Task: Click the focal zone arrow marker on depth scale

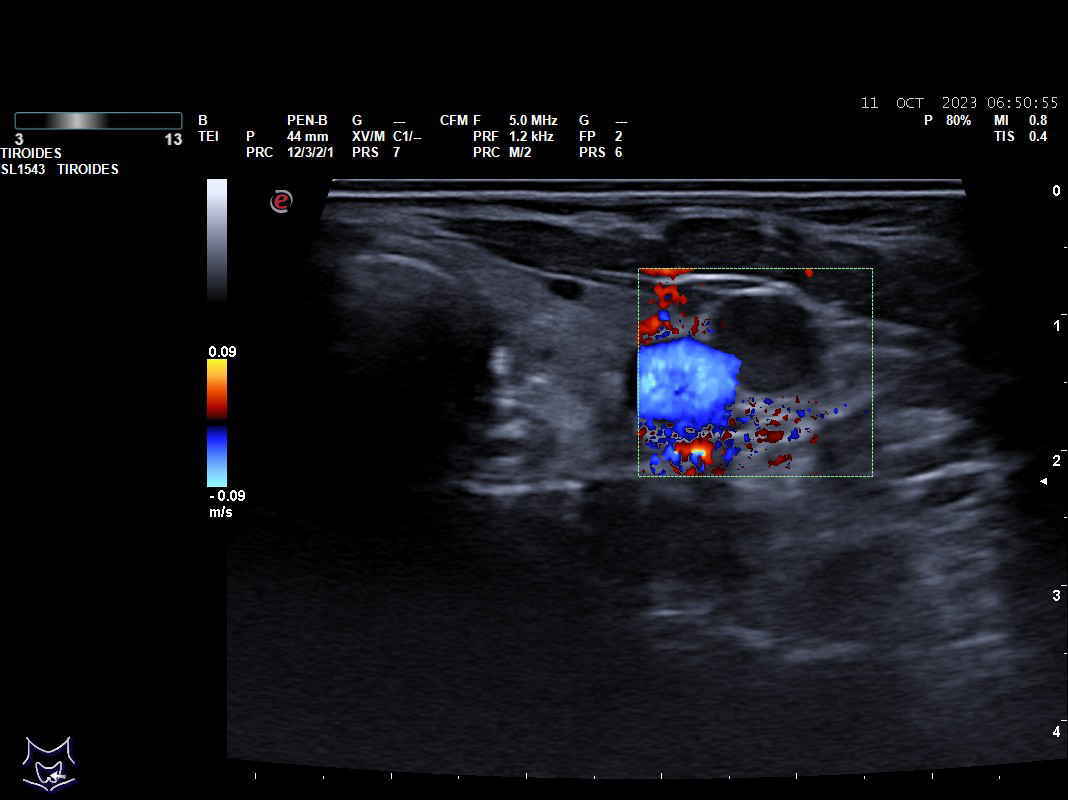Action: 1043,482
